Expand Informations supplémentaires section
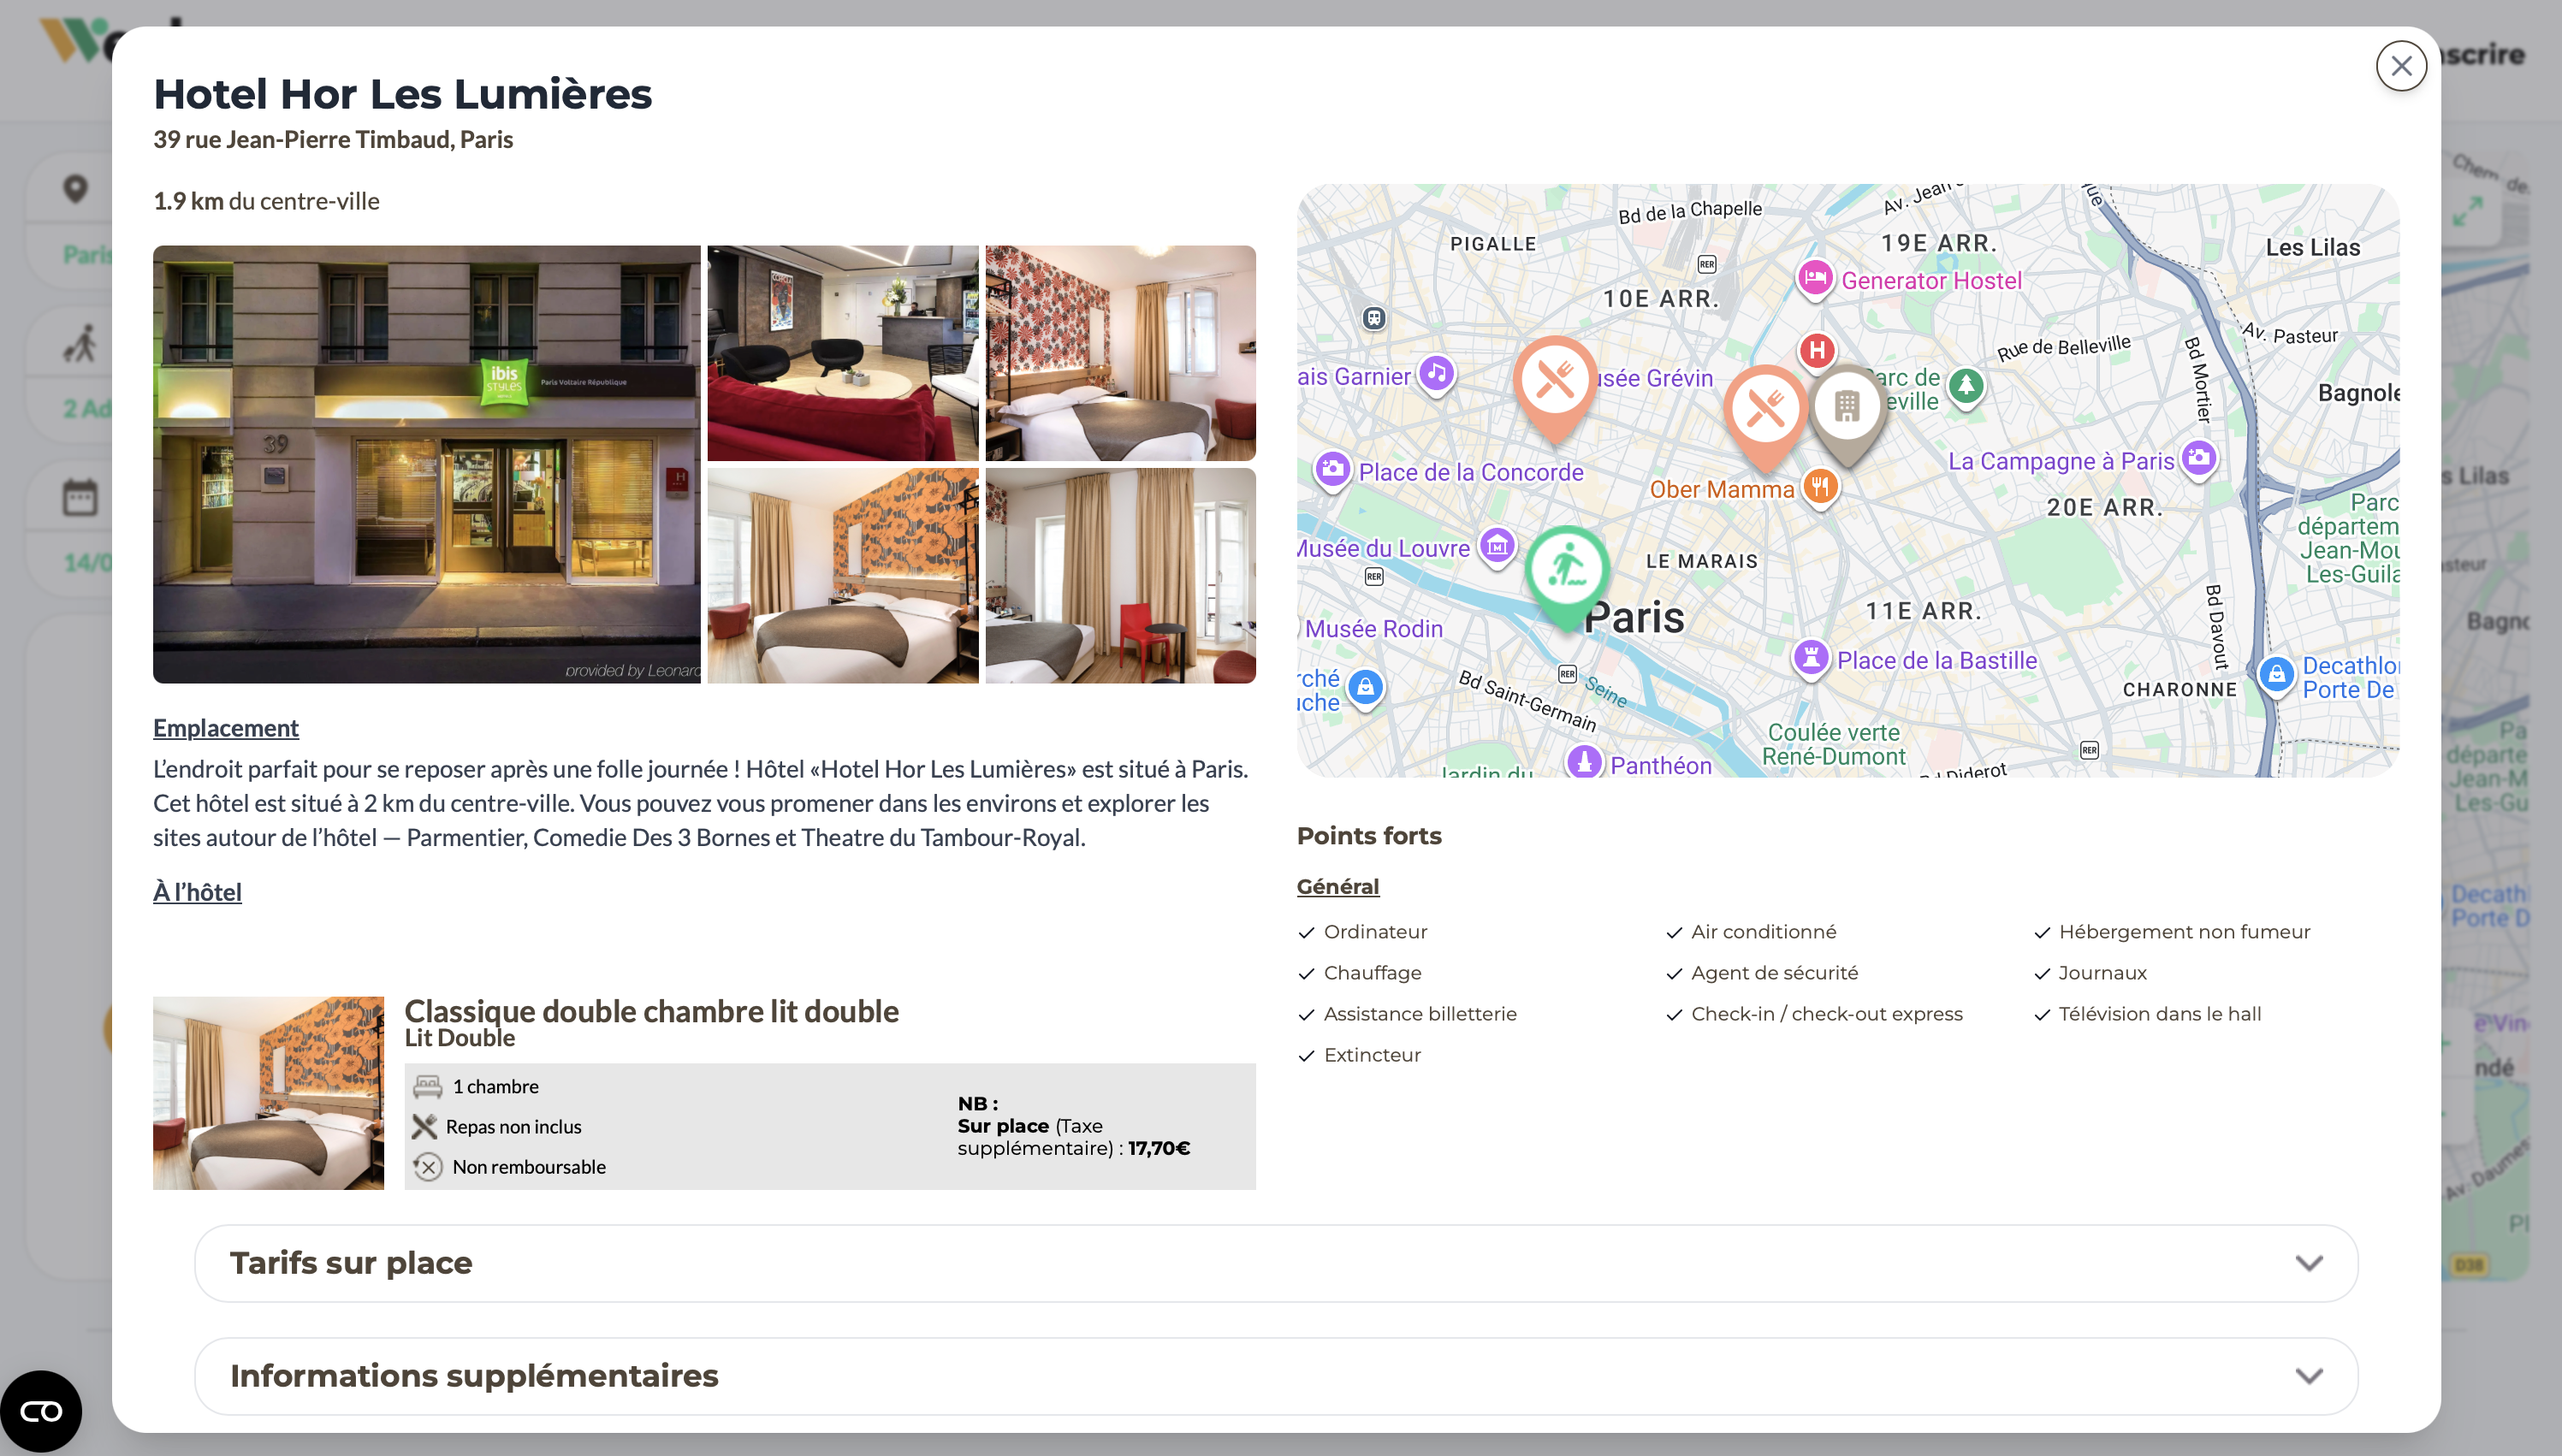The image size is (2562, 1456). click(x=1276, y=1376)
